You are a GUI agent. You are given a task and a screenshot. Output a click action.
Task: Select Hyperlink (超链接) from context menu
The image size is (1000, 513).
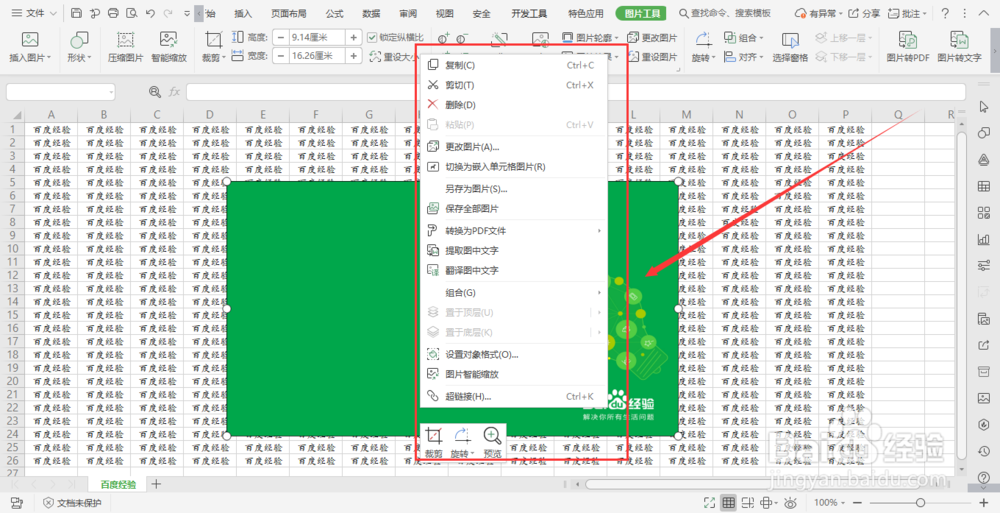[513, 396]
